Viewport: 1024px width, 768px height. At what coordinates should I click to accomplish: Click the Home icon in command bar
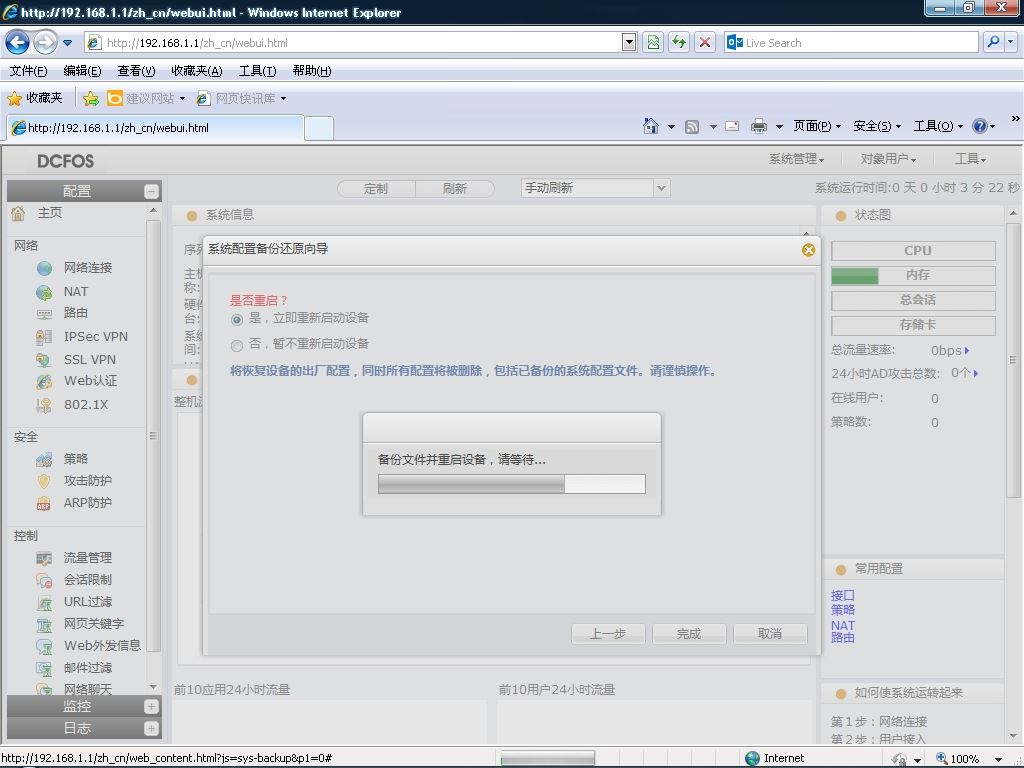coord(650,126)
